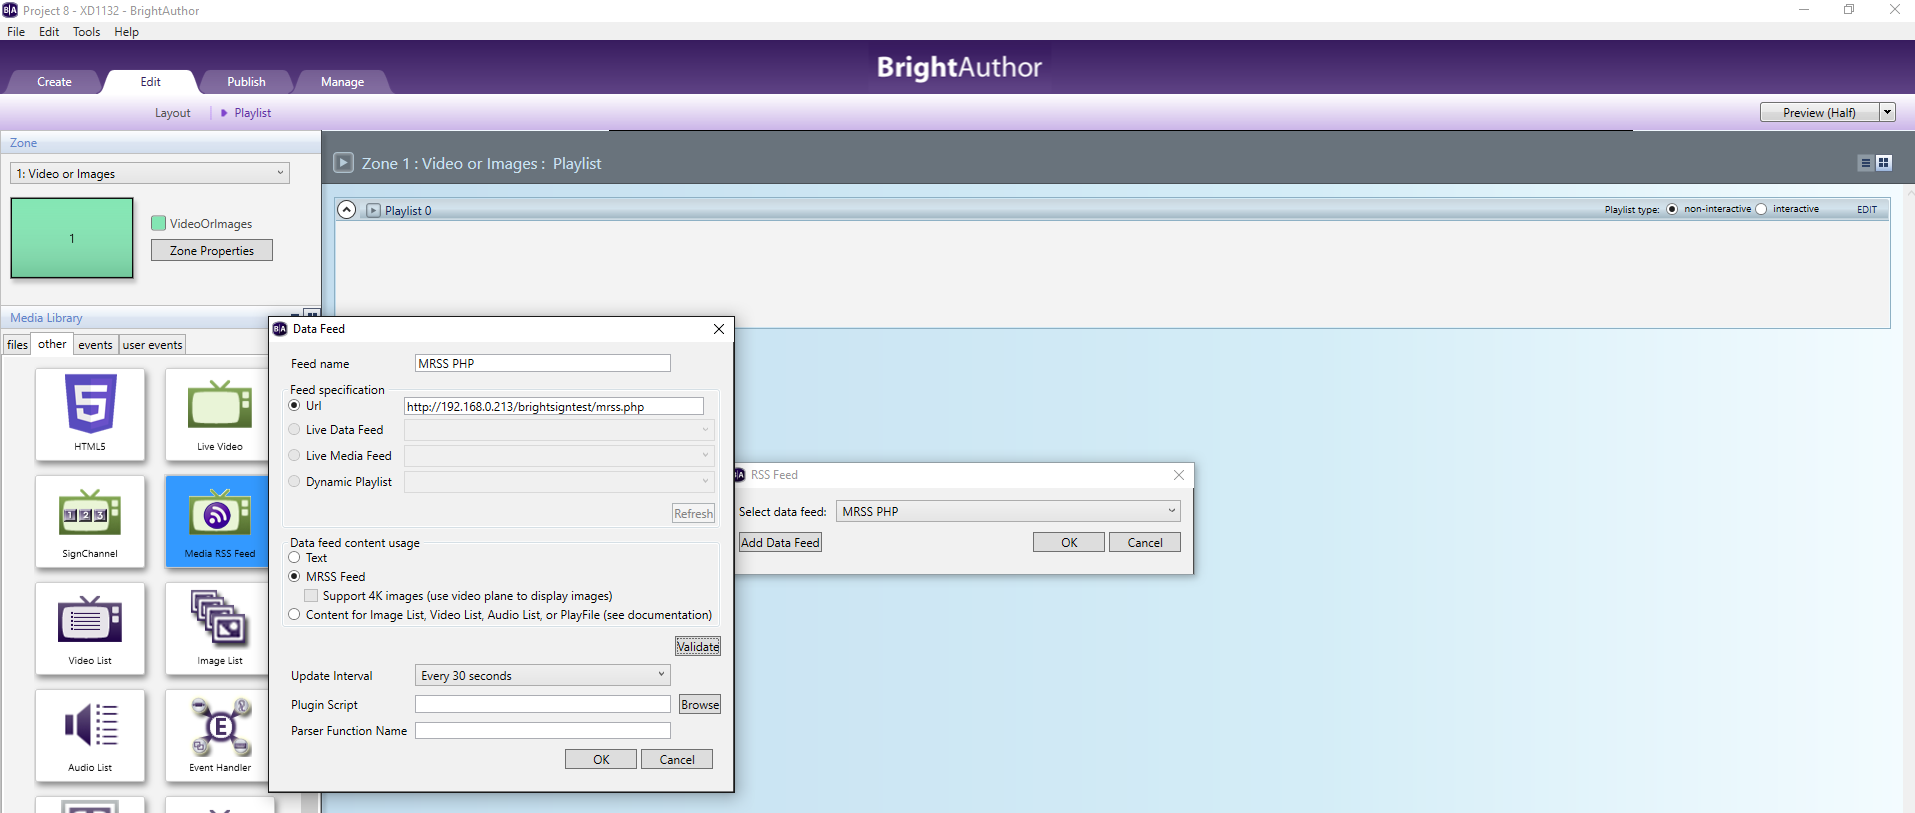
Task: Open Live Media Feed dropdown list
Action: (x=559, y=456)
